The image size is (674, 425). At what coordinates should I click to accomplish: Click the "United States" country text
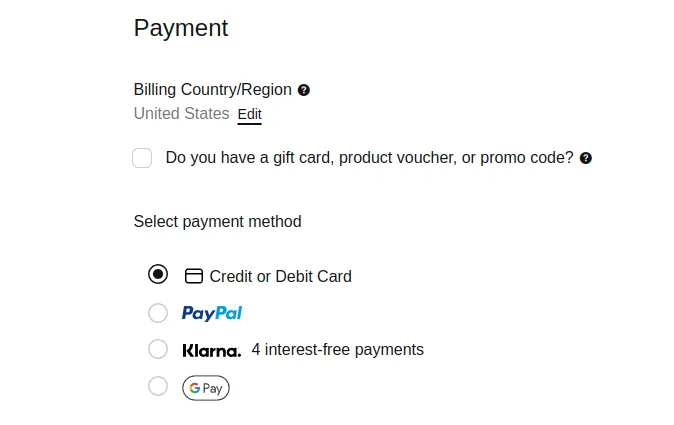coord(181,114)
